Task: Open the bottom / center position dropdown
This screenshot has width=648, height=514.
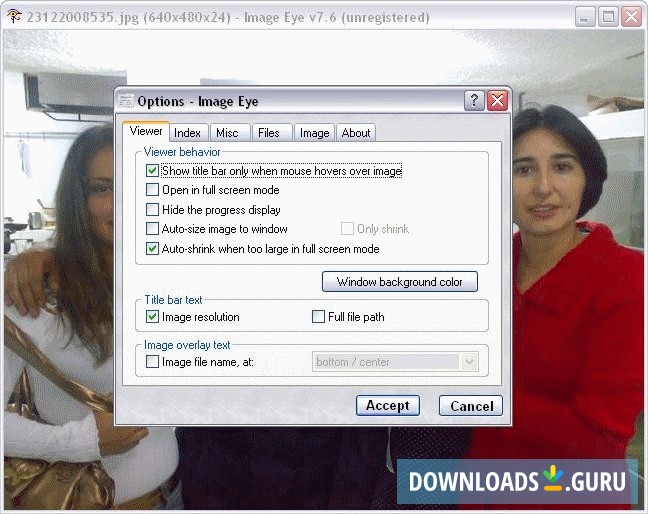Action: click(395, 362)
